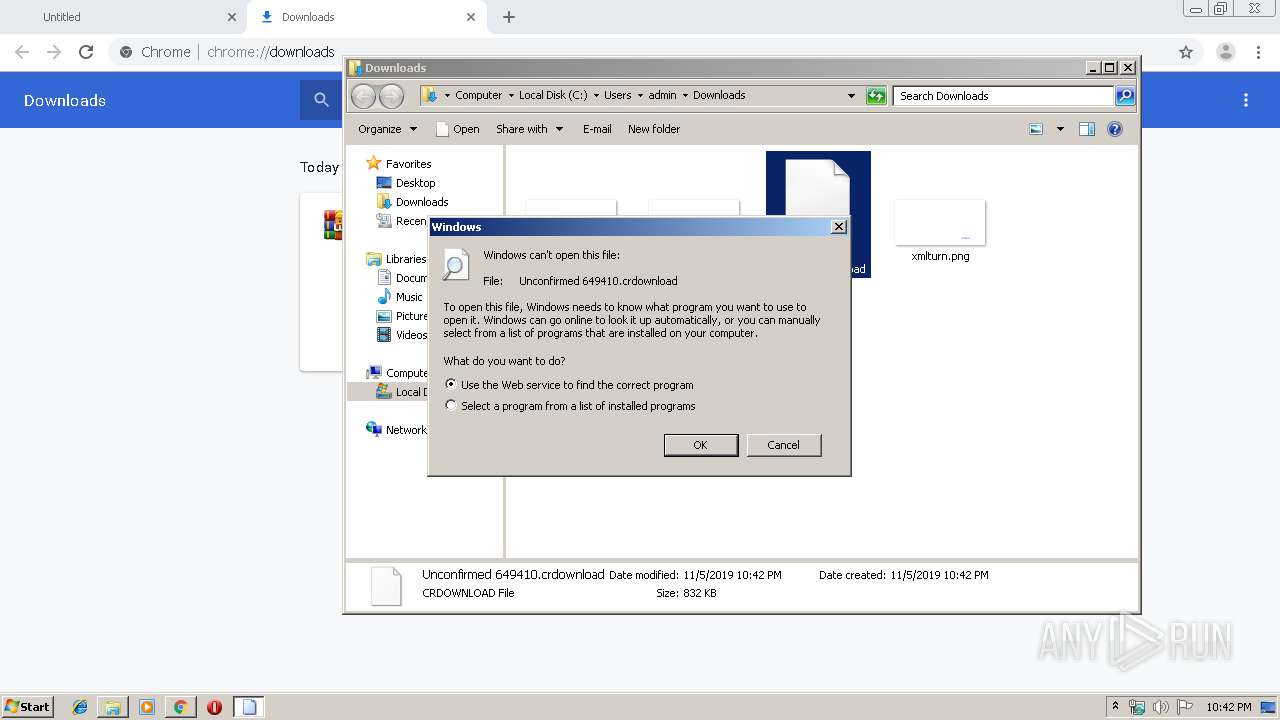Bookmark this page with star icon

point(1186,52)
